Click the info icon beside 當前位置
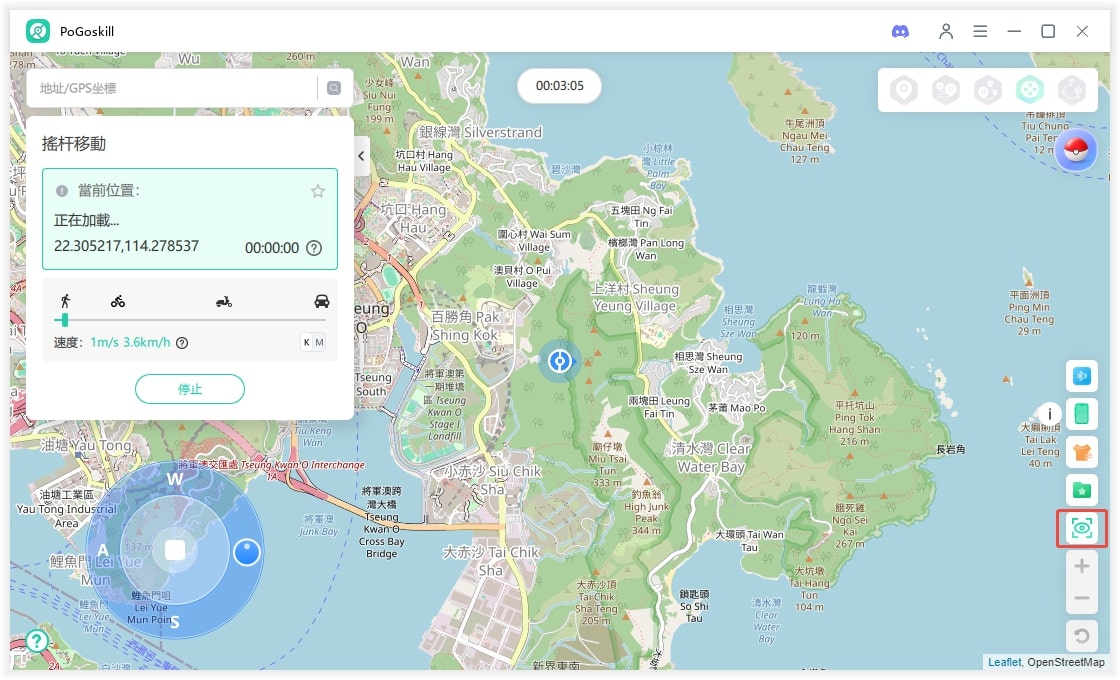1120x680 pixels. pos(62,191)
